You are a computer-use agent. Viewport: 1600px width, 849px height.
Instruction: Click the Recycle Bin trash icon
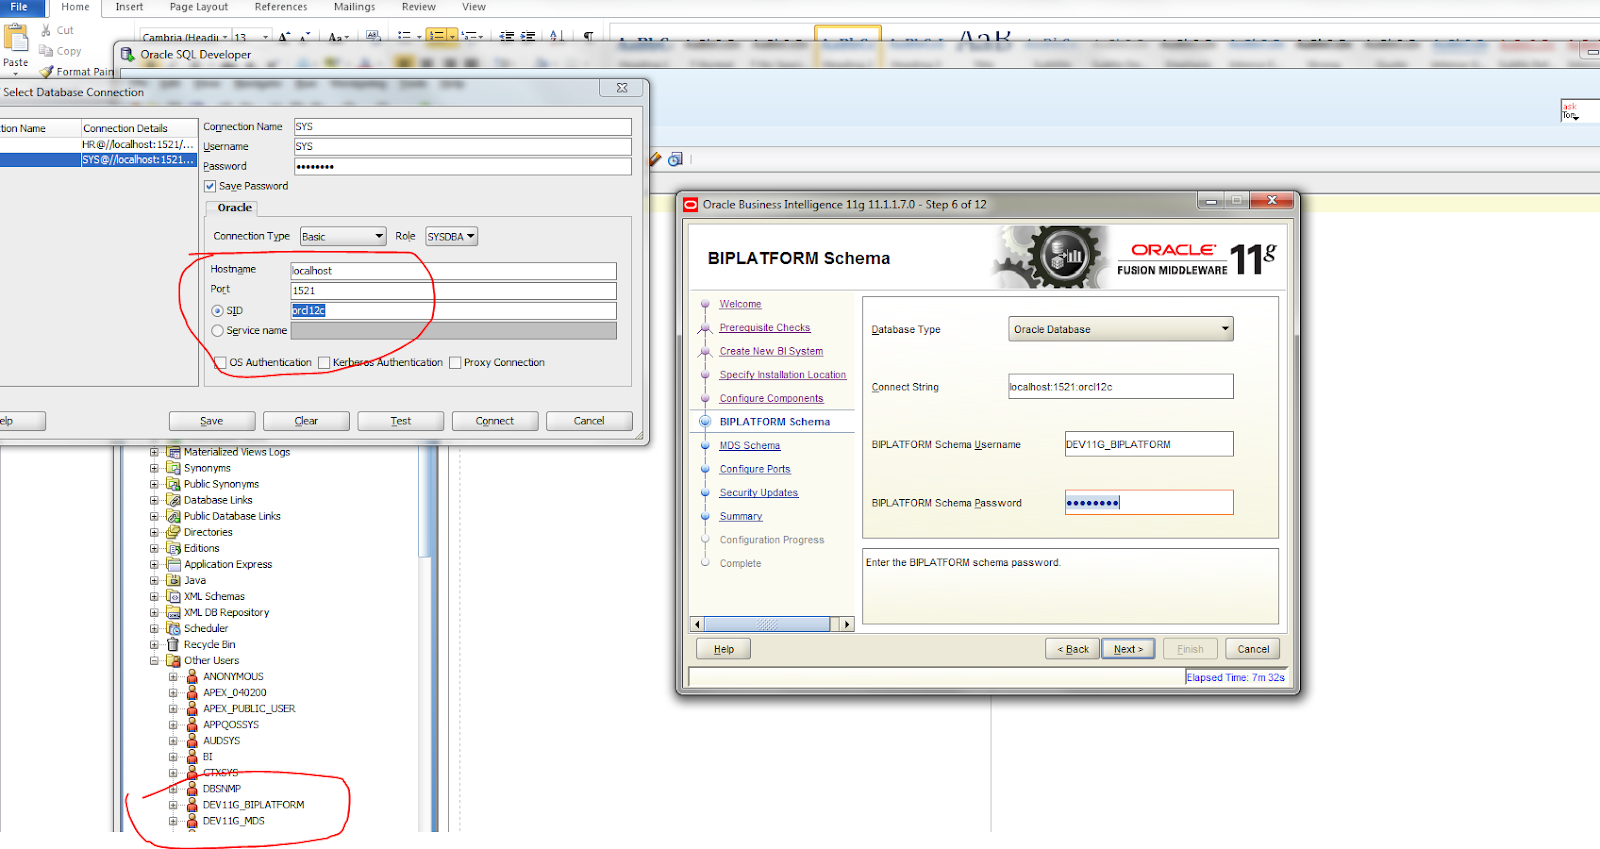point(173,644)
